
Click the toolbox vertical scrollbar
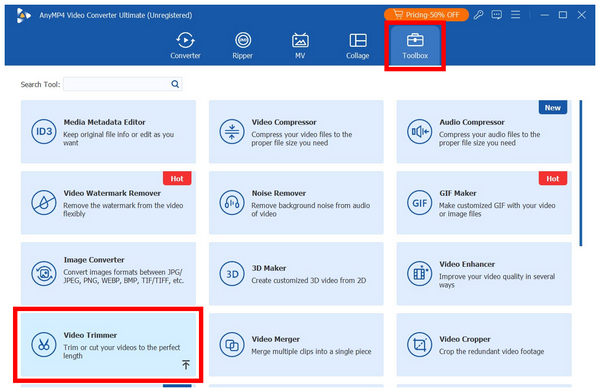(x=581, y=173)
